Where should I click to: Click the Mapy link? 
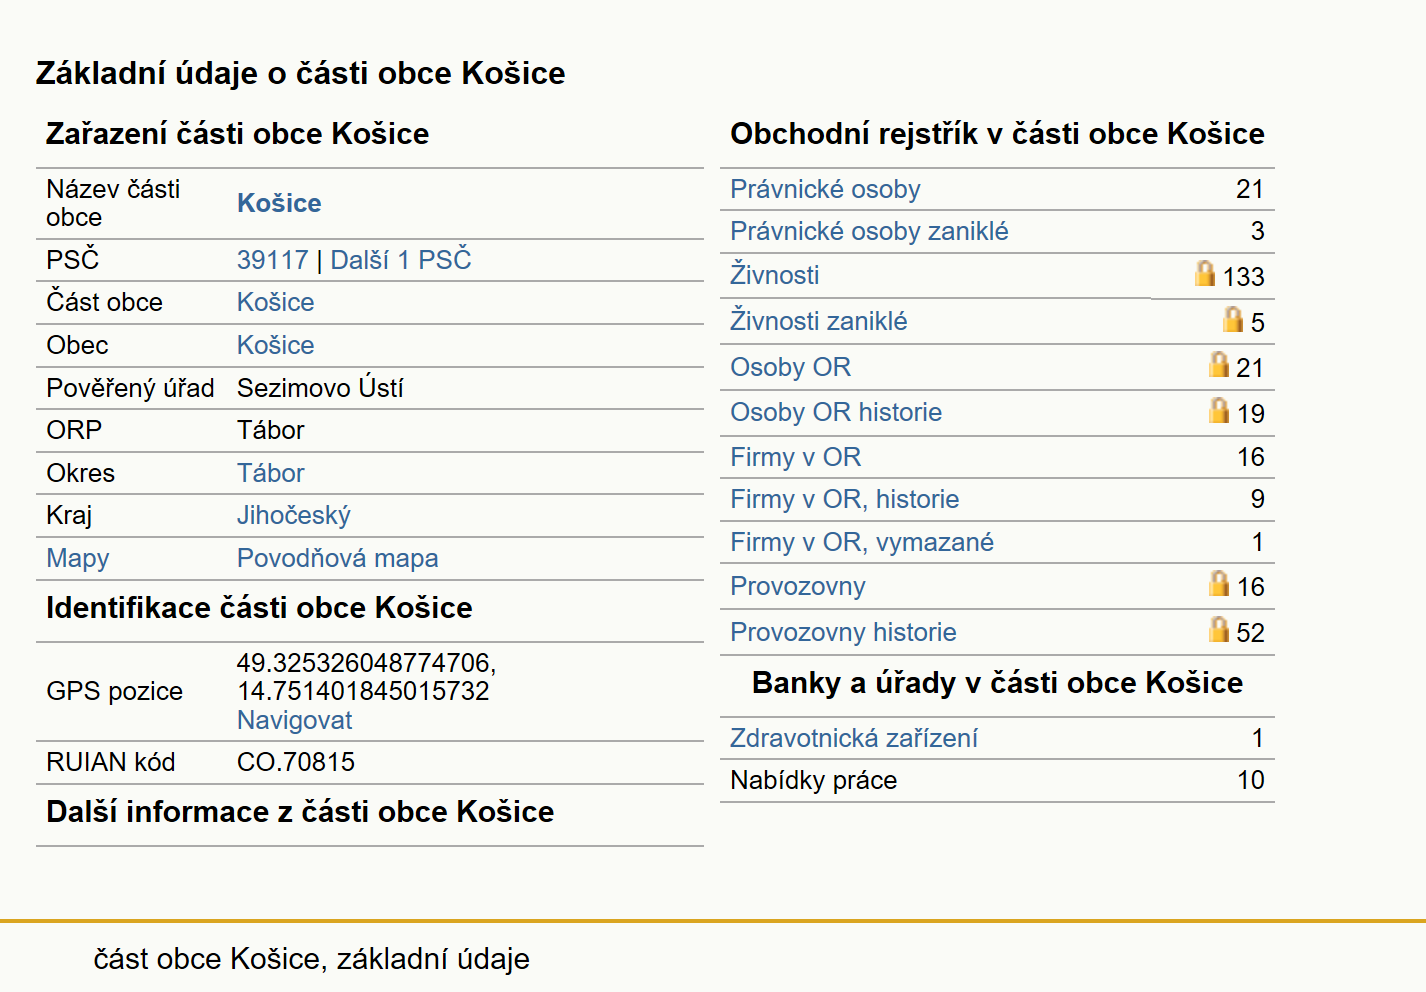click(78, 558)
